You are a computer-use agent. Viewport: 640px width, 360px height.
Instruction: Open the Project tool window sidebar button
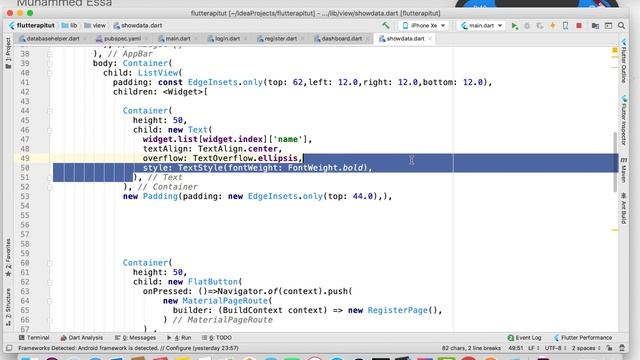(x=8, y=53)
